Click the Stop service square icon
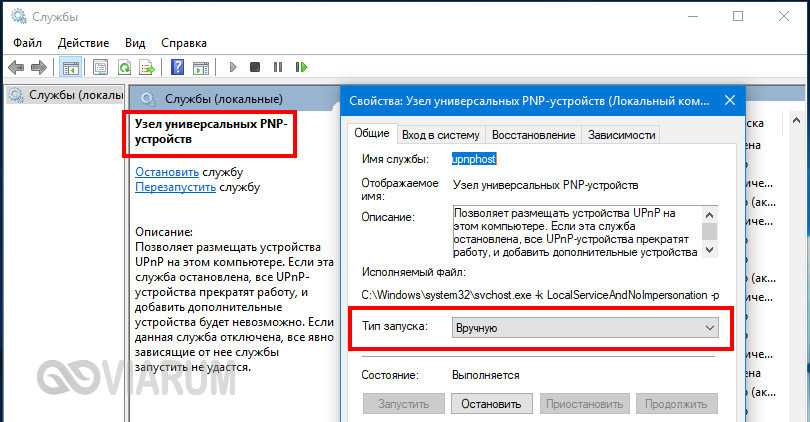 (x=255, y=67)
